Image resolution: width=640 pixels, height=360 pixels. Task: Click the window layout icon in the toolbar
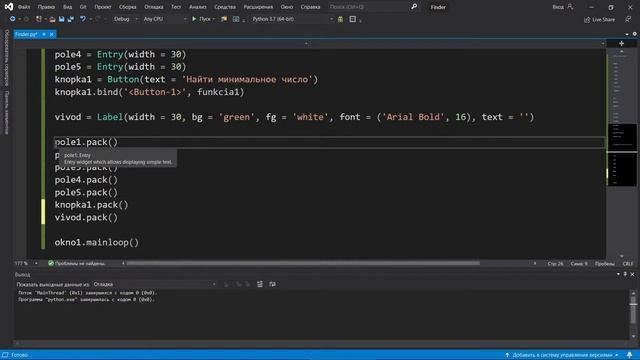353,19
